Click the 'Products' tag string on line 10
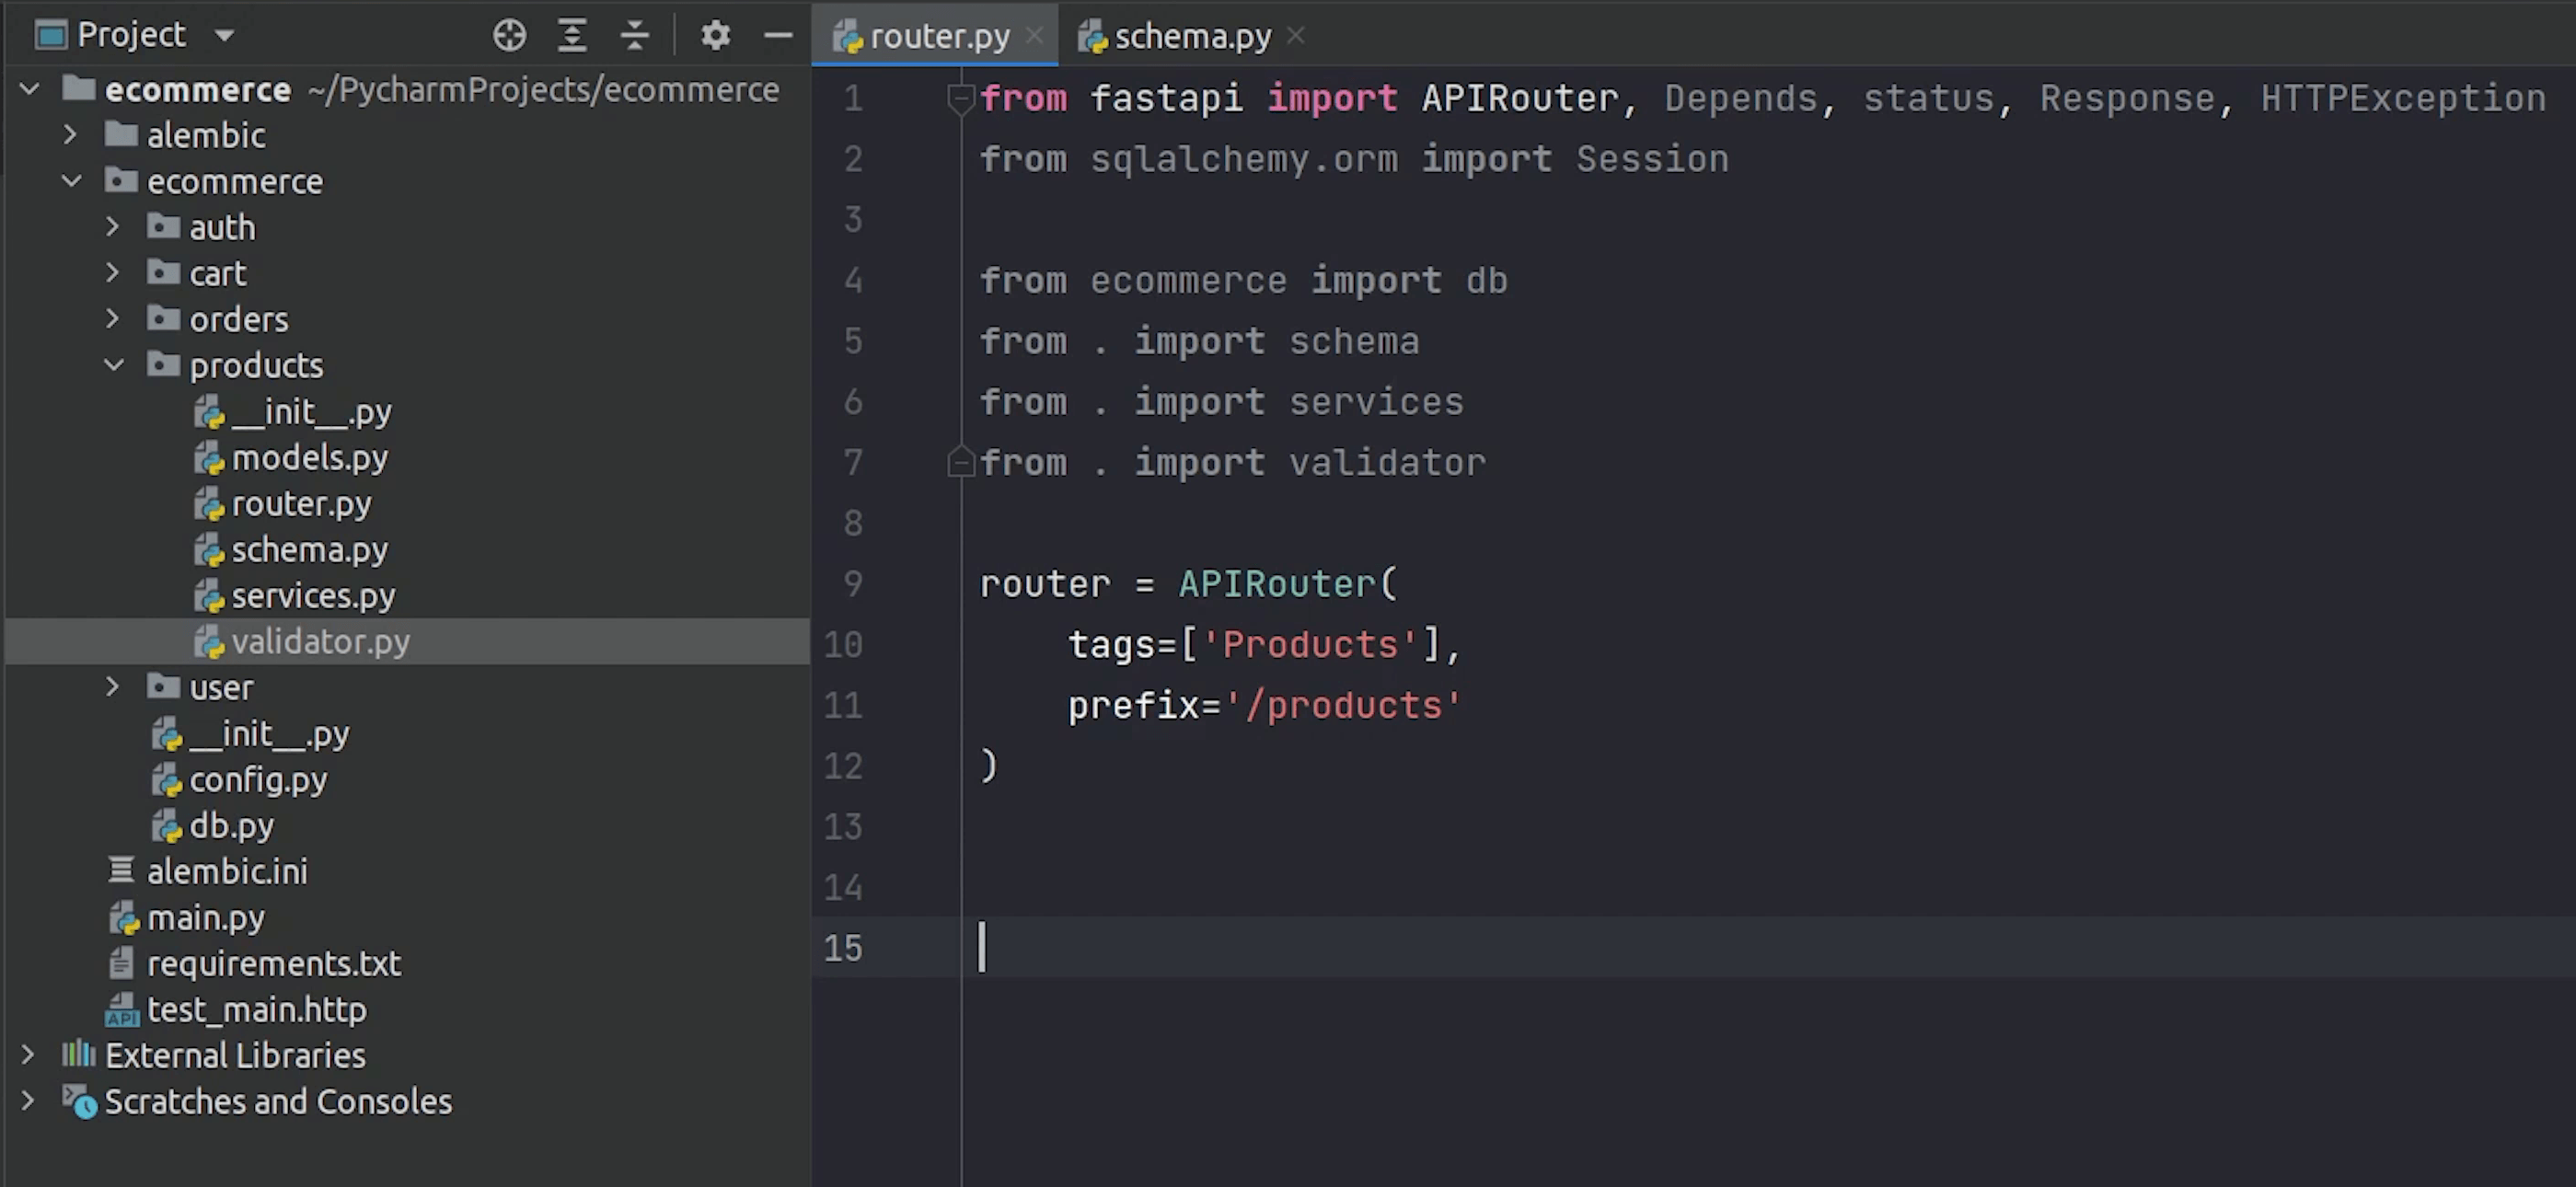The height and width of the screenshot is (1187, 2576). point(1310,644)
